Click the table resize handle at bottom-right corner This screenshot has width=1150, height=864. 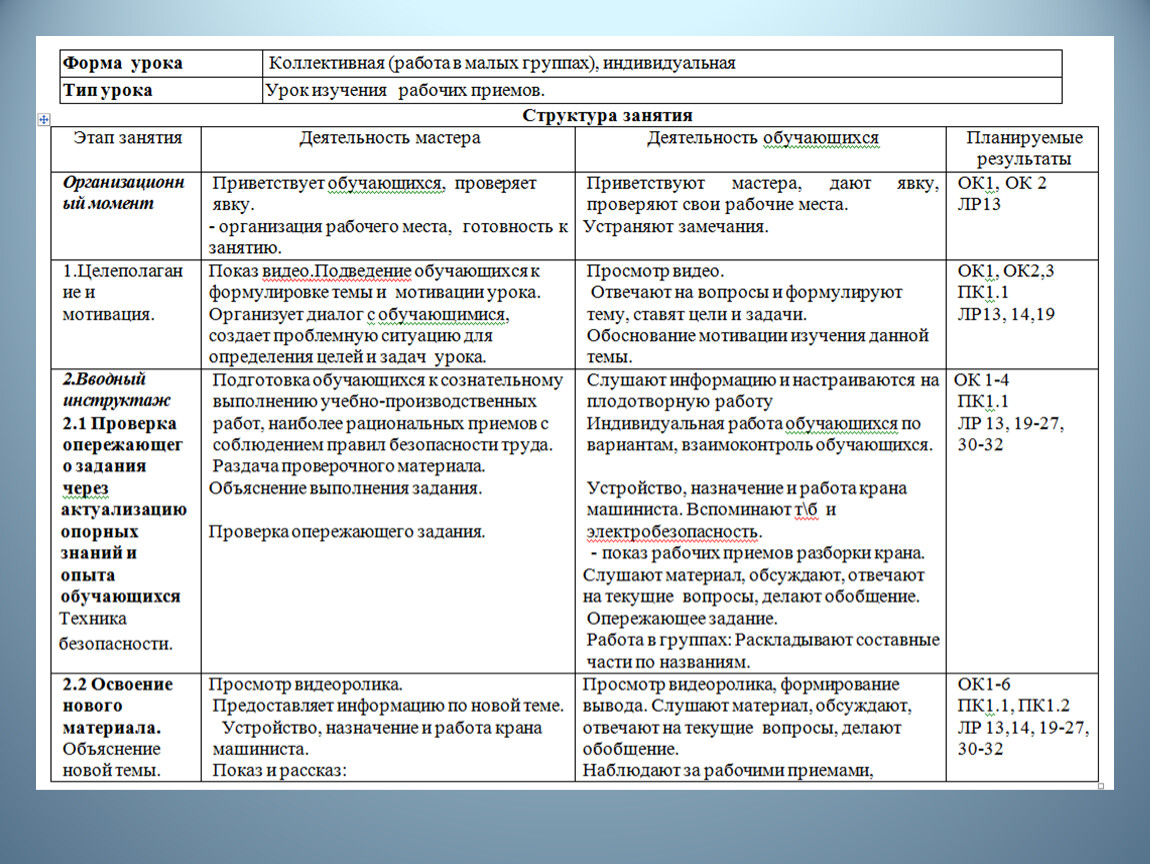(x=1101, y=786)
